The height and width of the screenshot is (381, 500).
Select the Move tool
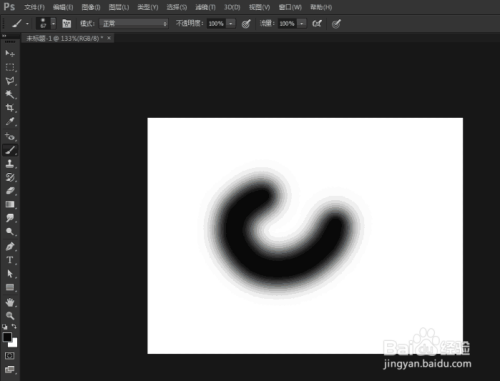pos(10,54)
